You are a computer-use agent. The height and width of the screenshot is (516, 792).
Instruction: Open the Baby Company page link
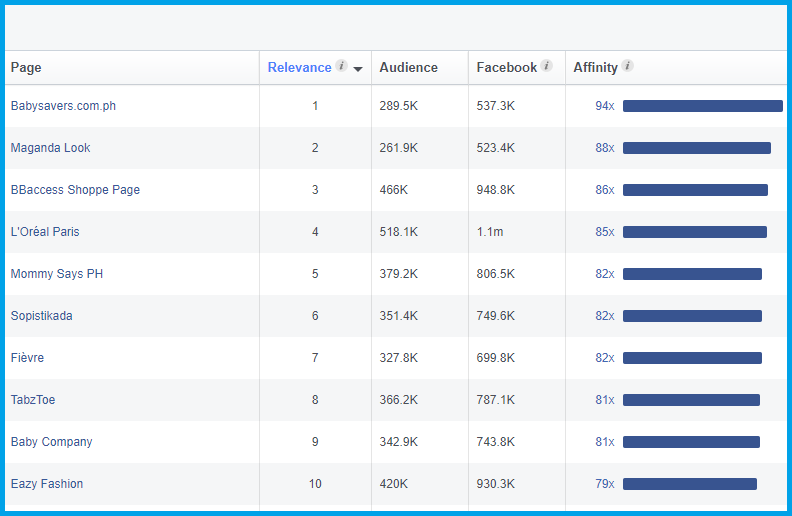[x=51, y=442]
